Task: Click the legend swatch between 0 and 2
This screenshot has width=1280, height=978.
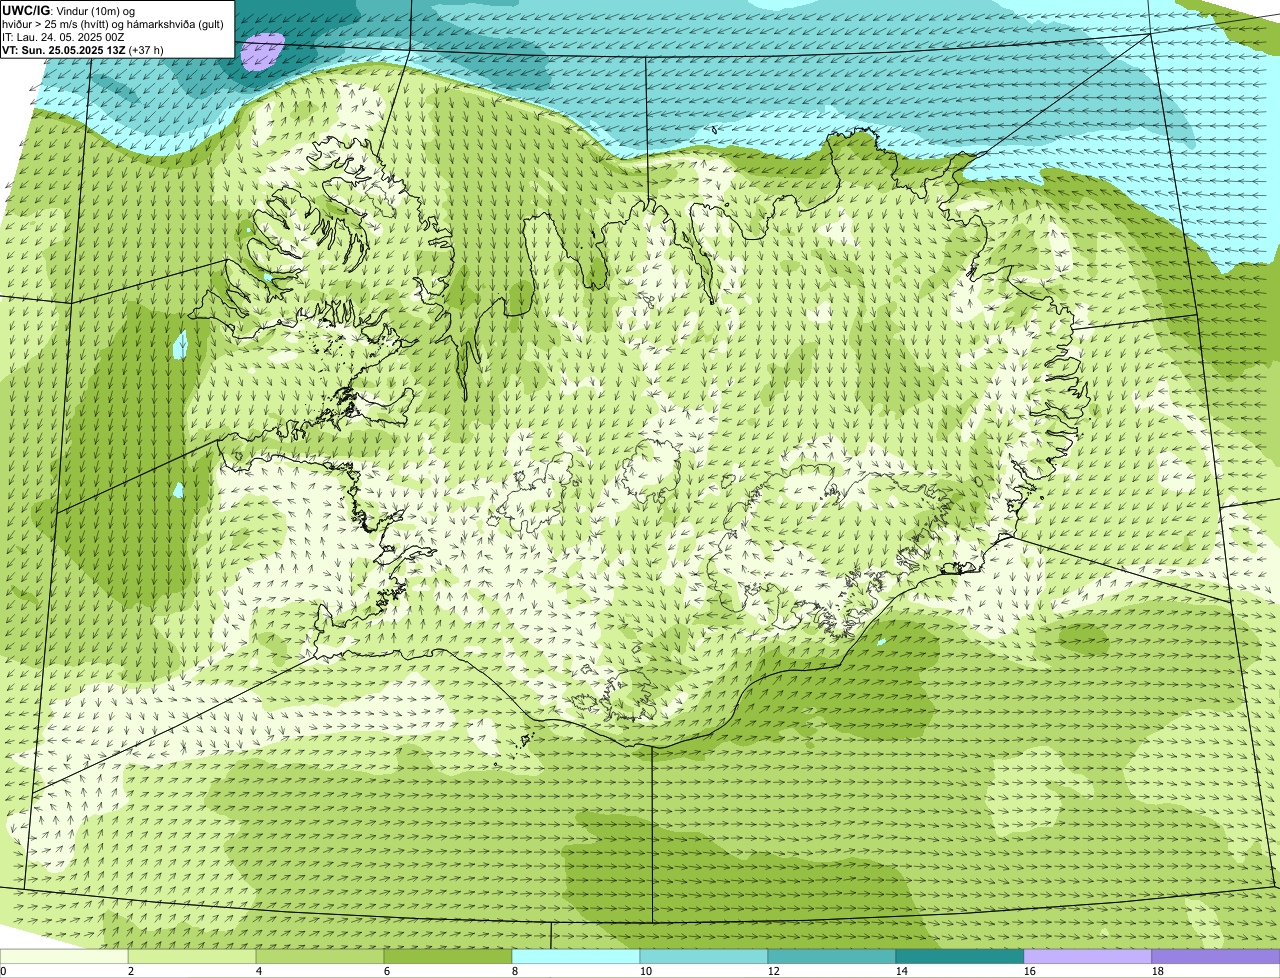Action: tap(64, 957)
